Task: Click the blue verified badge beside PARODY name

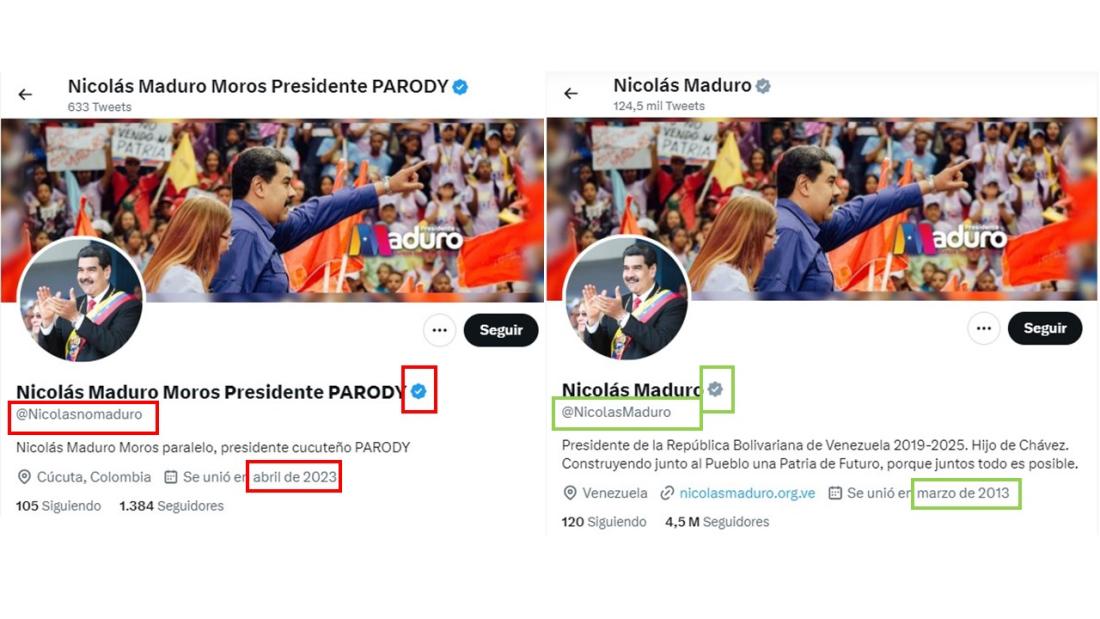Action: (419, 391)
